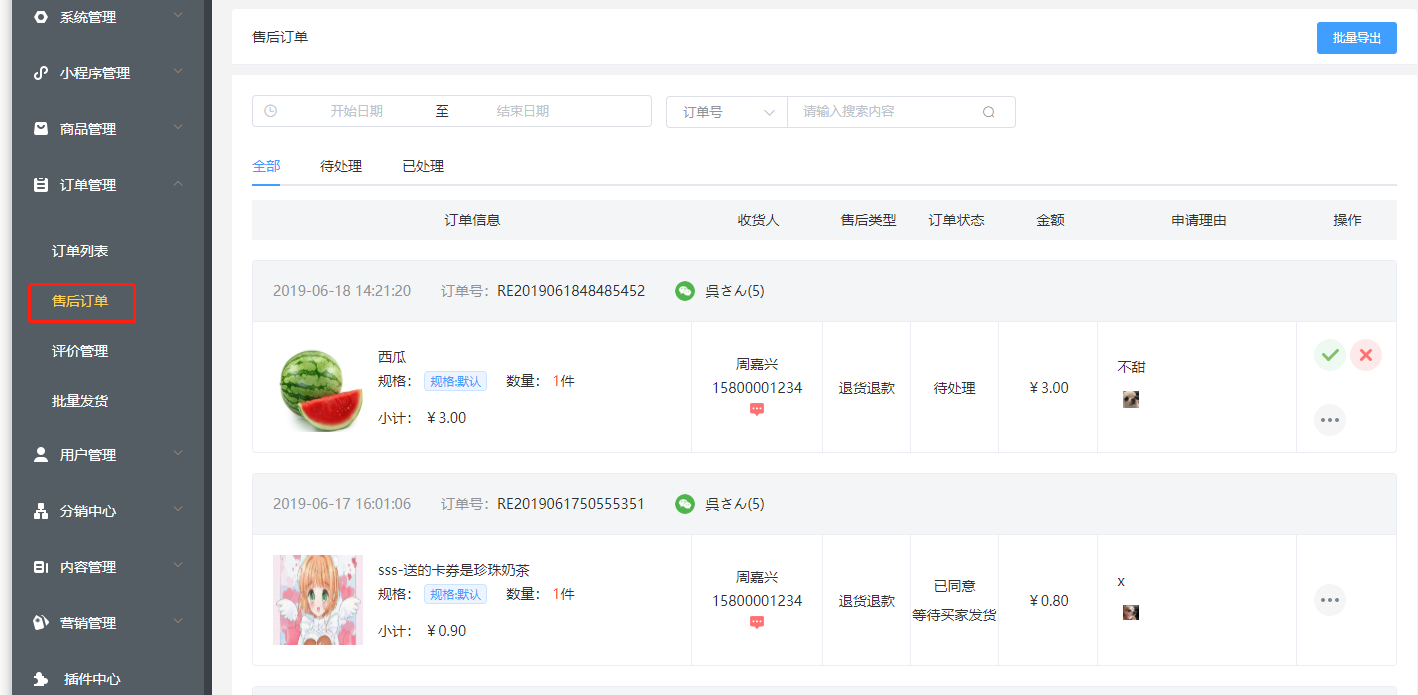Open more options for the watermelon order
This screenshot has height=695, width=1418.
click(x=1329, y=420)
